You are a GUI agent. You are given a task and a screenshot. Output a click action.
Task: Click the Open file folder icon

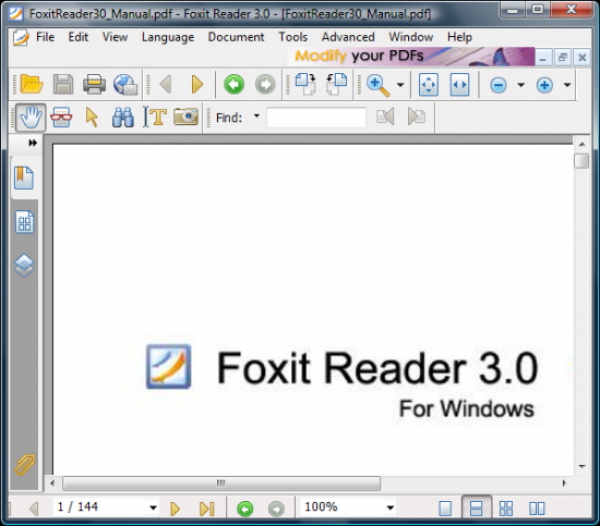pyautogui.click(x=31, y=85)
